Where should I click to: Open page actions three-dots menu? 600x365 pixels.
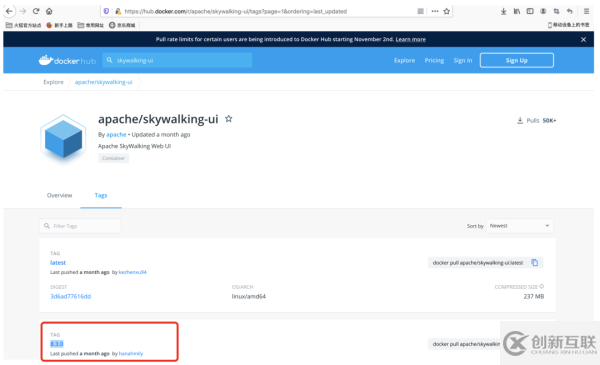435,11
